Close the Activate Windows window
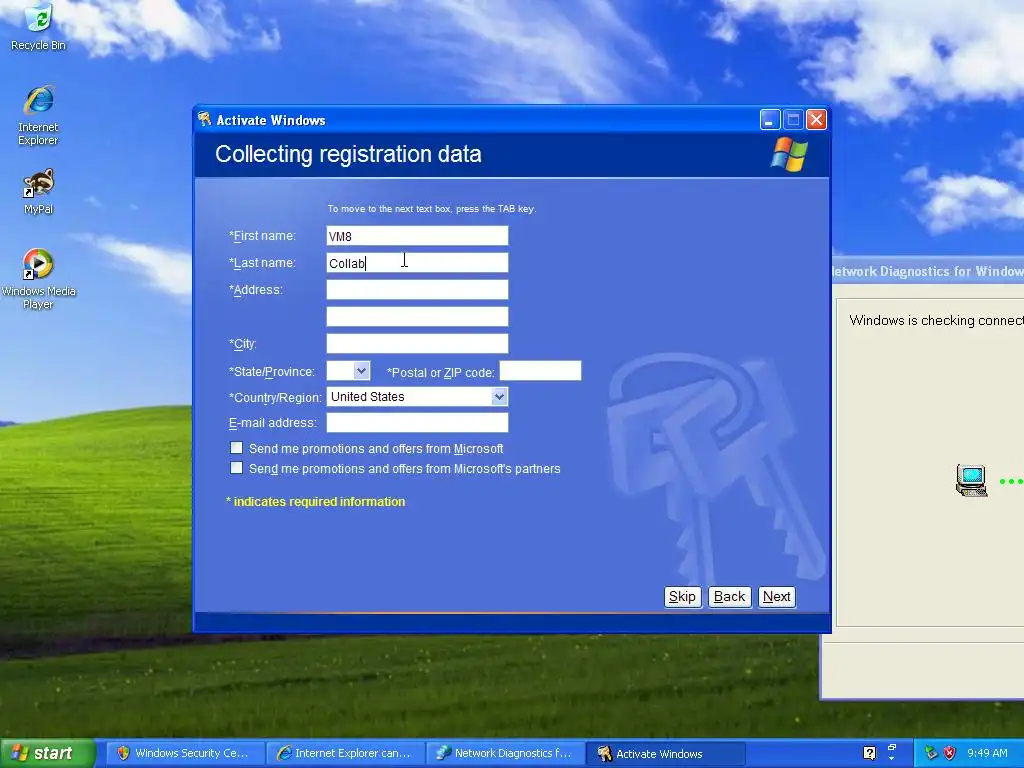This screenshot has height=768, width=1024. [x=816, y=120]
